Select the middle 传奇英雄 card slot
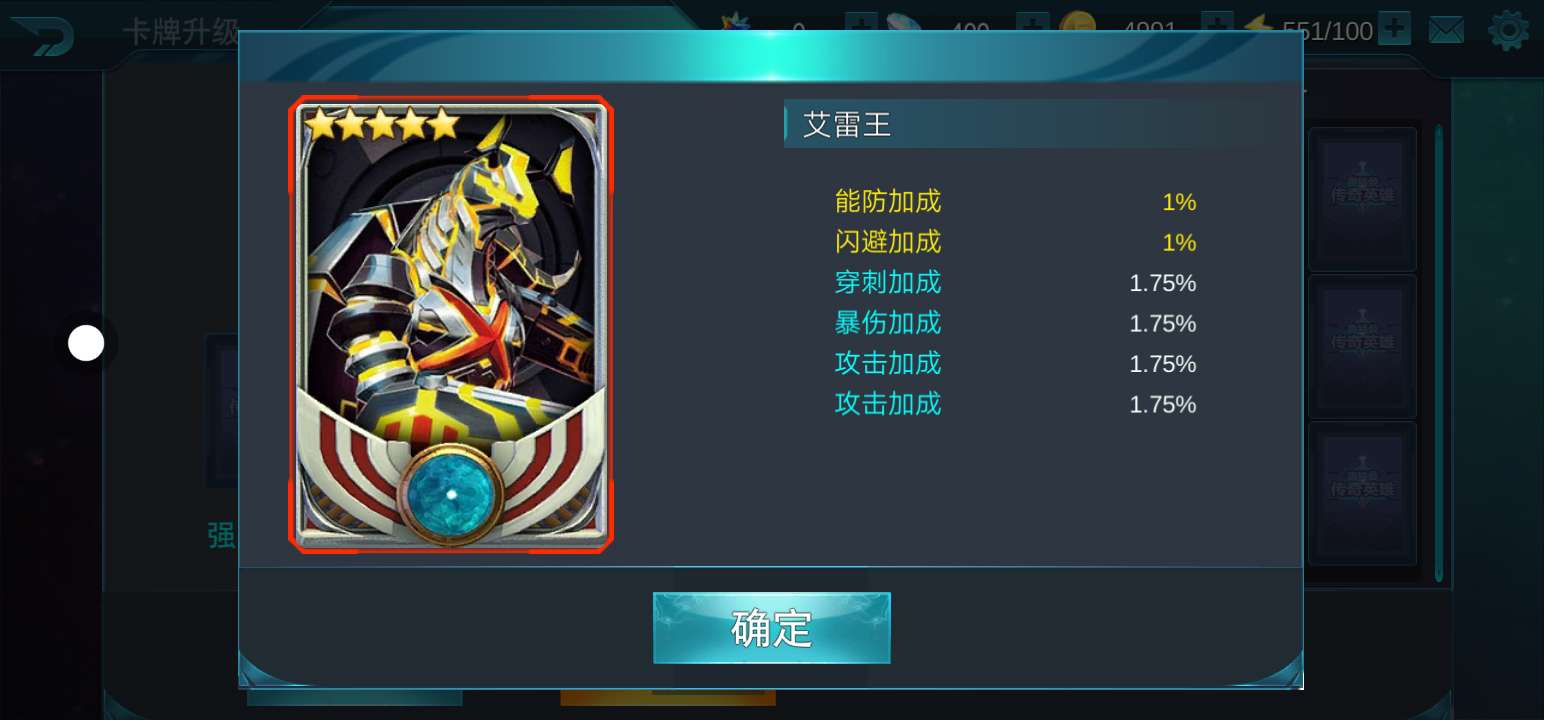Image resolution: width=1544 pixels, height=720 pixels. coord(1362,346)
